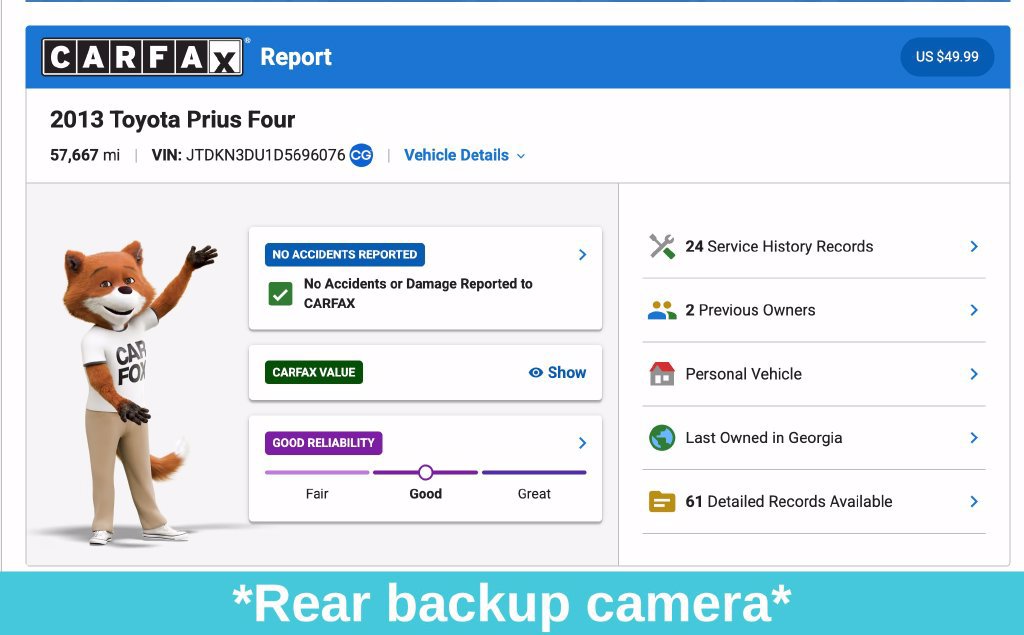This screenshot has width=1024, height=635.
Task: Click the 2013 Toyota Prius Four heading
Action: 172,120
